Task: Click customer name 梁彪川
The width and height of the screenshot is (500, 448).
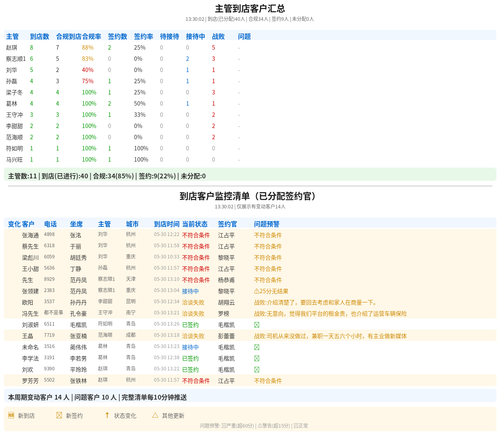Action: coord(30,258)
